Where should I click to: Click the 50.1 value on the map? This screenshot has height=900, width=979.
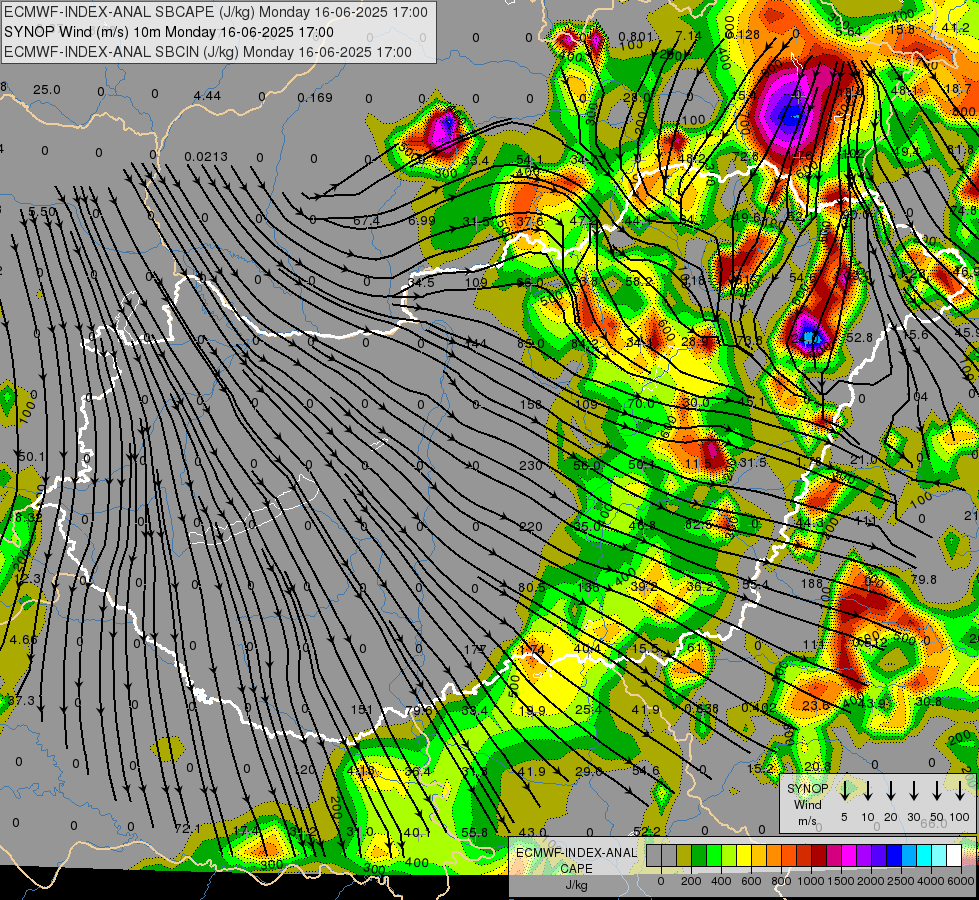pyautogui.click(x=31, y=457)
